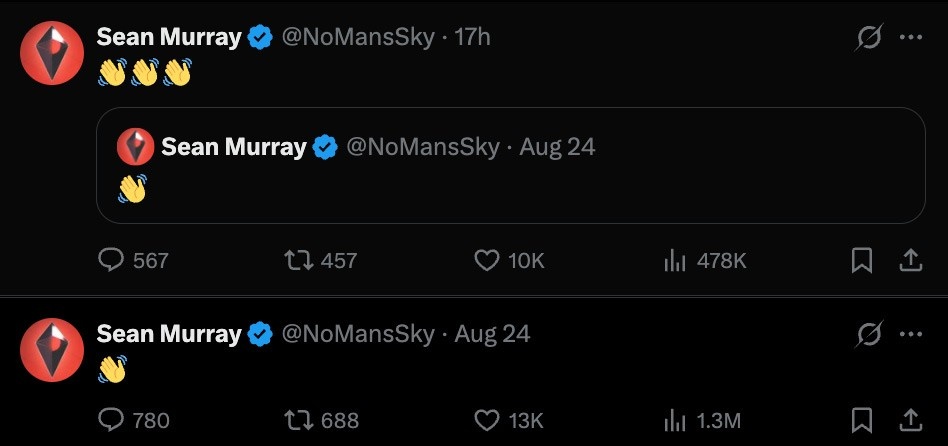Click the 17h timestamp link
The image size is (948, 446).
(x=472, y=38)
